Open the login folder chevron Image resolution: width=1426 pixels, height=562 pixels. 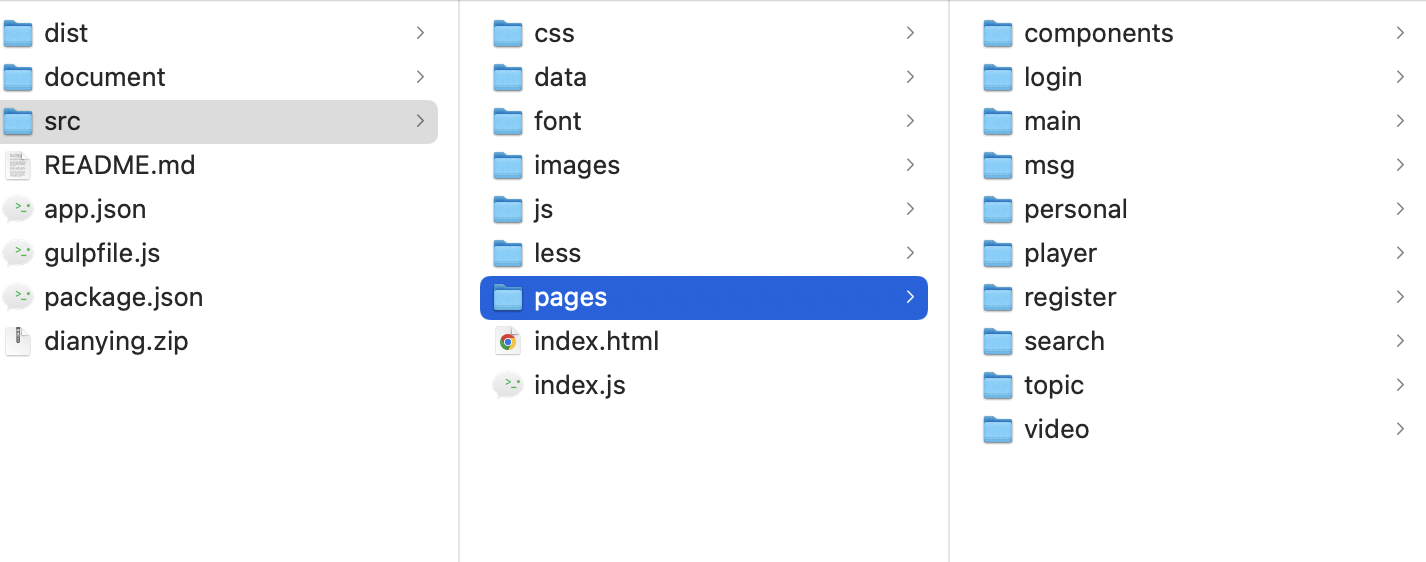tap(1400, 77)
